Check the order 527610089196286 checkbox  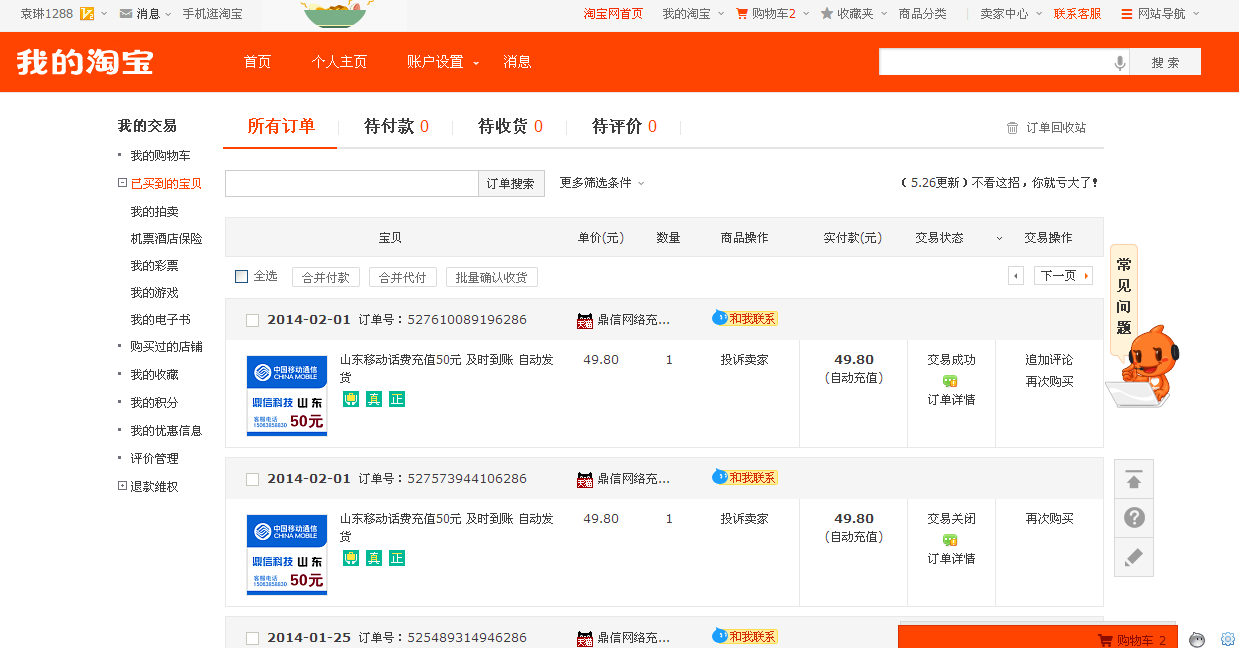[x=253, y=320]
